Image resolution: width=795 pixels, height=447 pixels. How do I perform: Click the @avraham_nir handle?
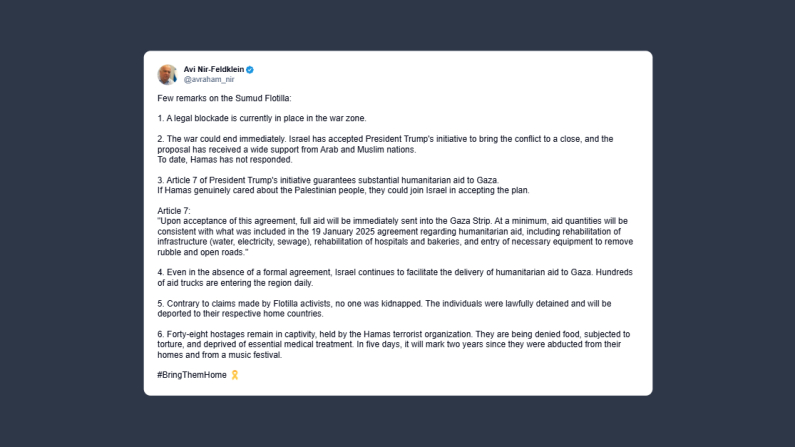[208, 79]
